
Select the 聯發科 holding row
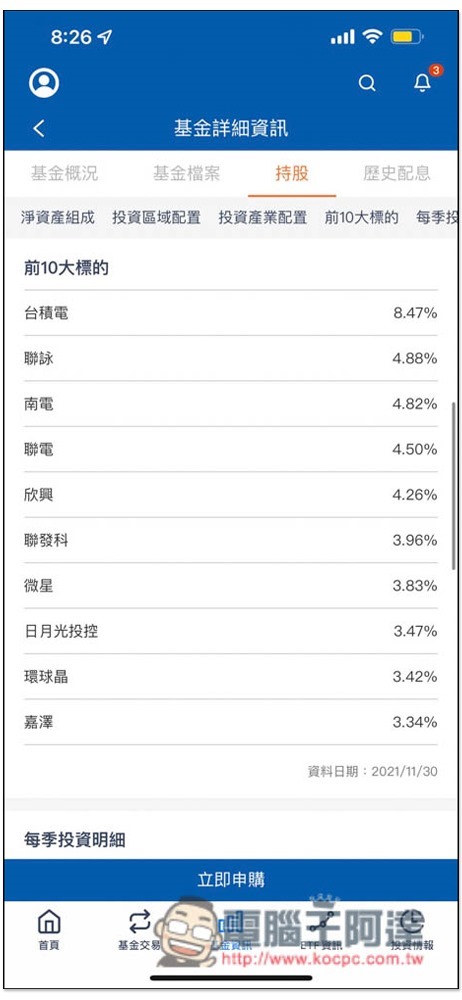coord(231,540)
